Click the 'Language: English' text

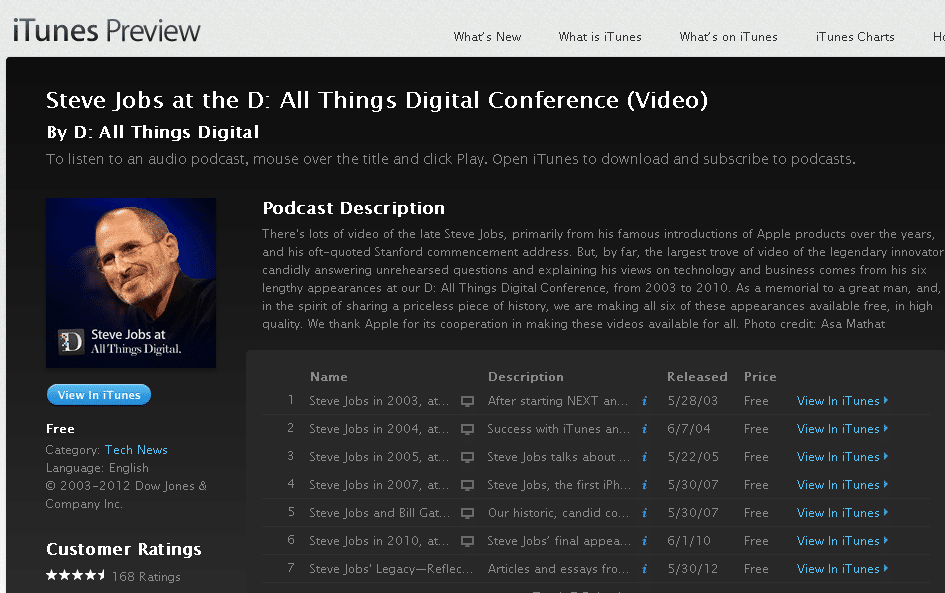click(x=97, y=468)
